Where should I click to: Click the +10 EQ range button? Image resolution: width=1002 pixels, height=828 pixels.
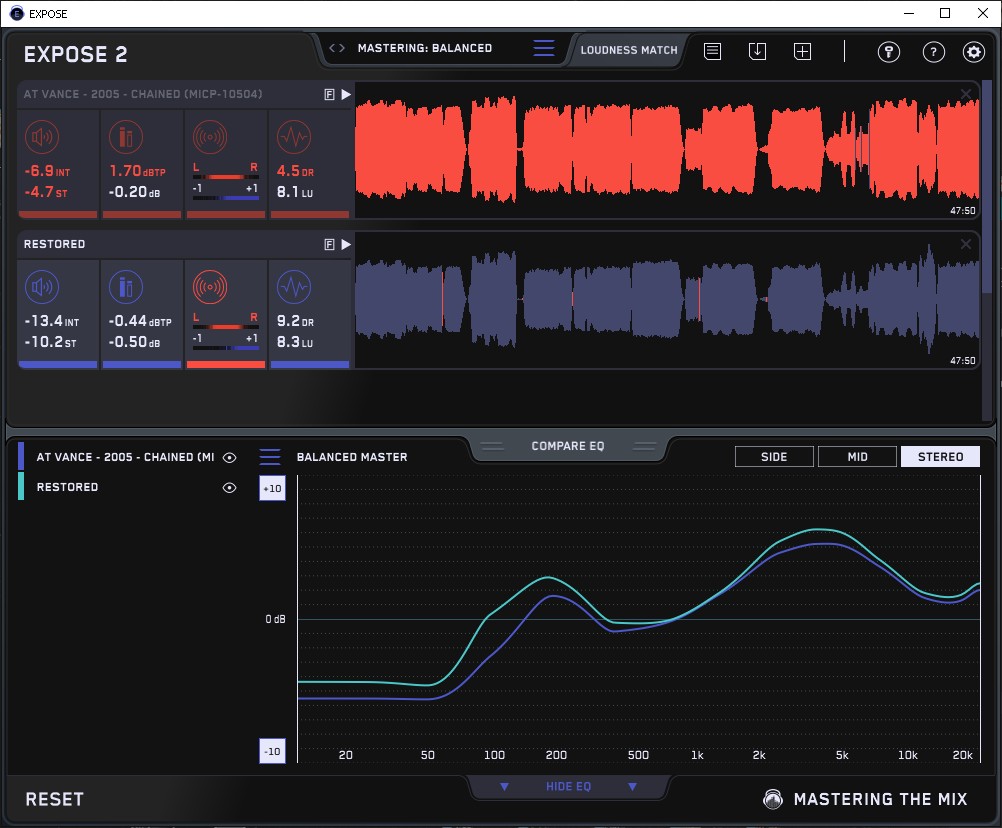tap(272, 488)
